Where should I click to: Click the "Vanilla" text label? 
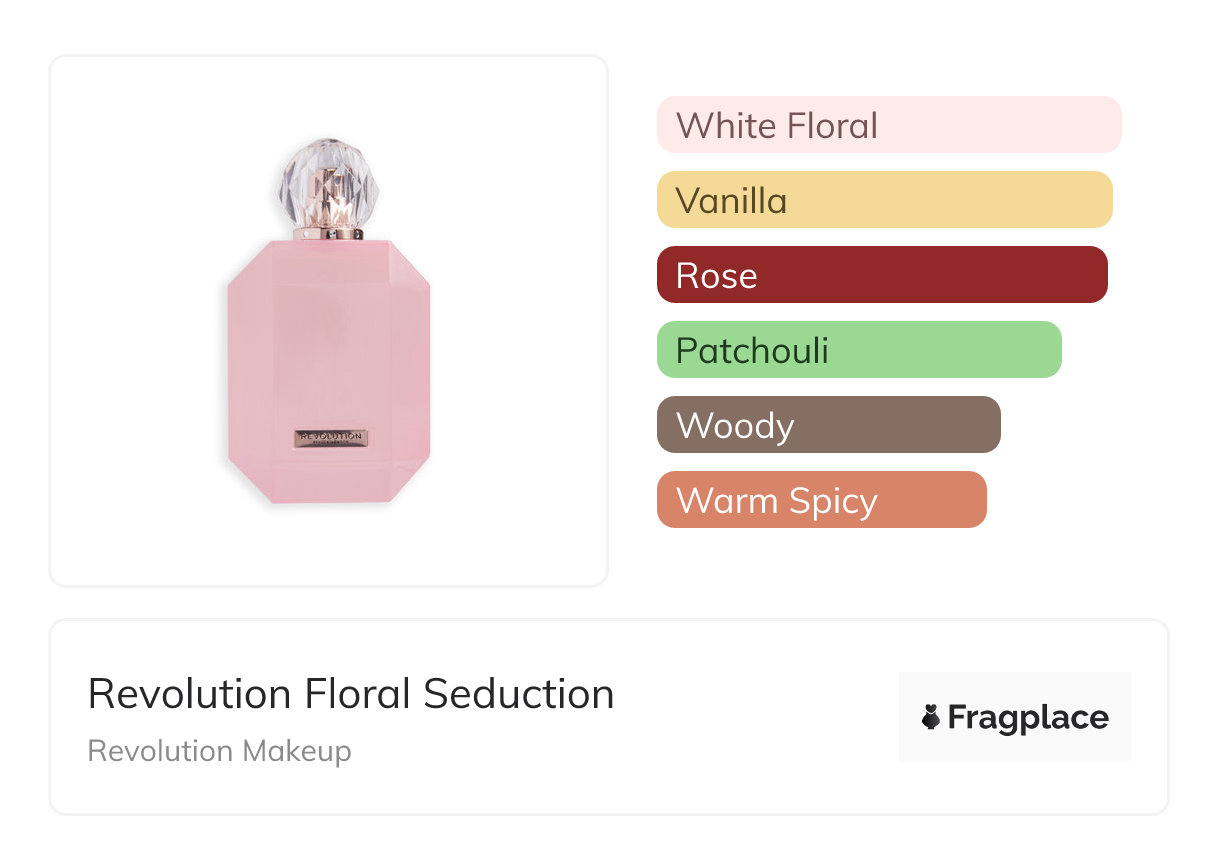(731, 201)
